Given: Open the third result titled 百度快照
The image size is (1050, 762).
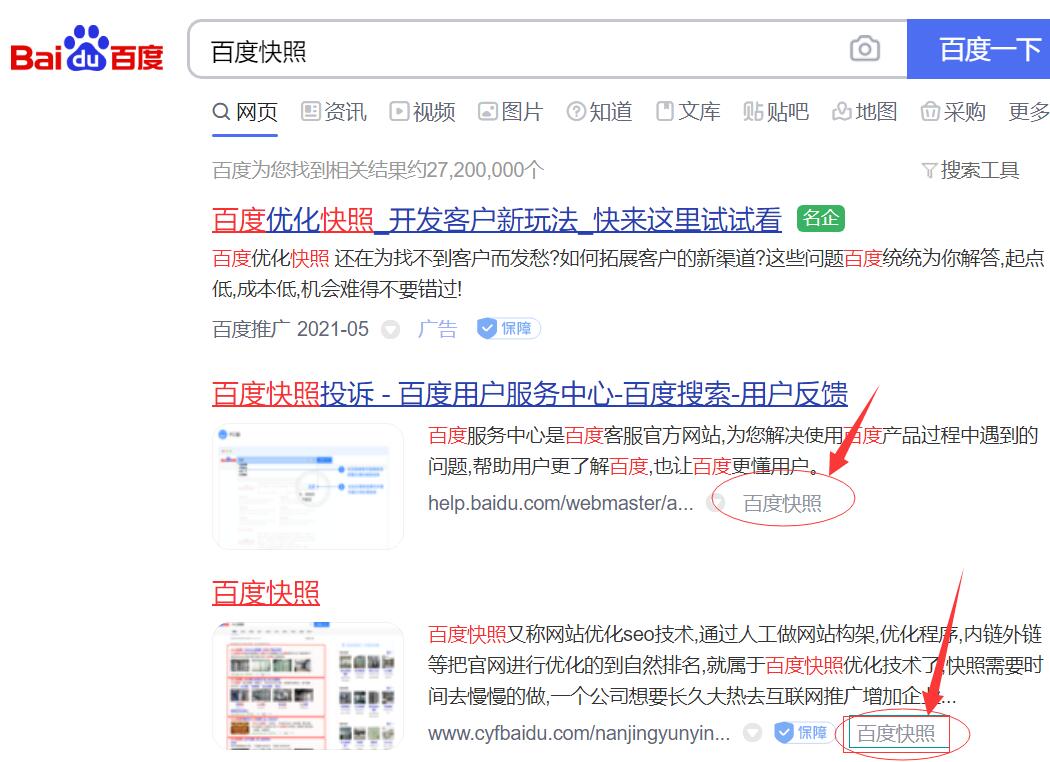Looking at the screenshot, I should coord(266,593).
